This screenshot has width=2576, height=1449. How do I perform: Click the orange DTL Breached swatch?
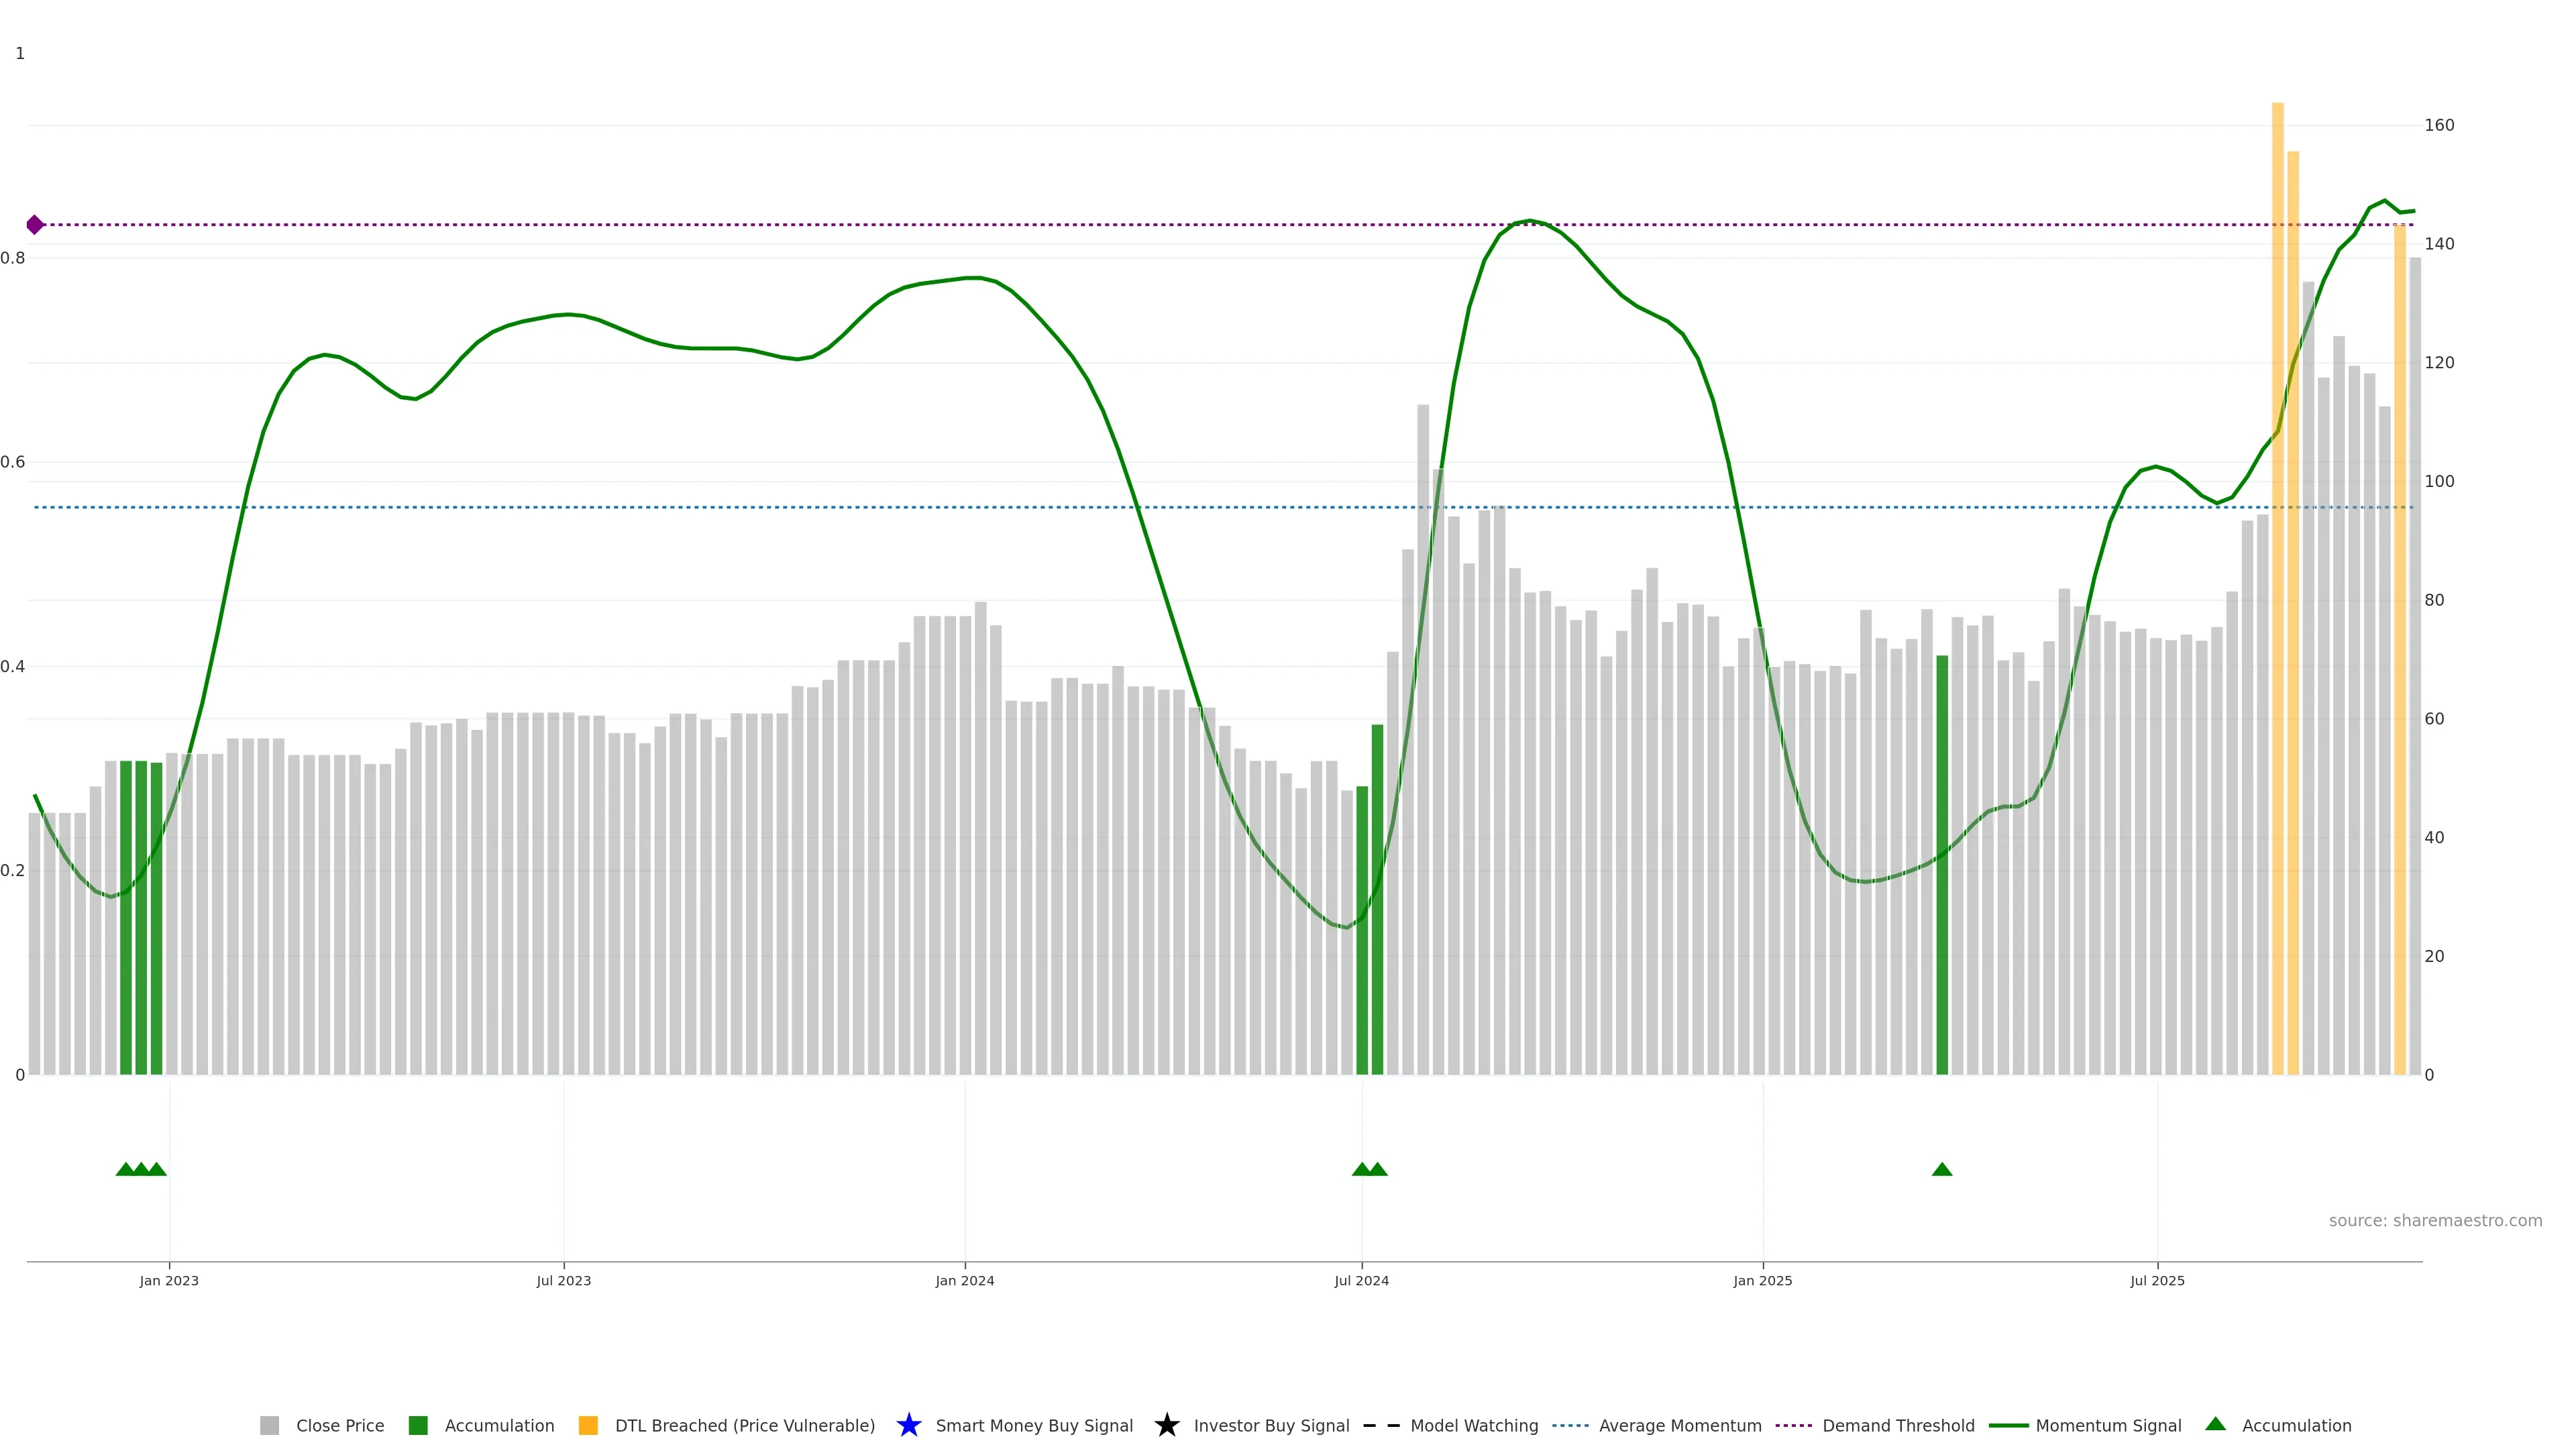(x=588, y=1425)
